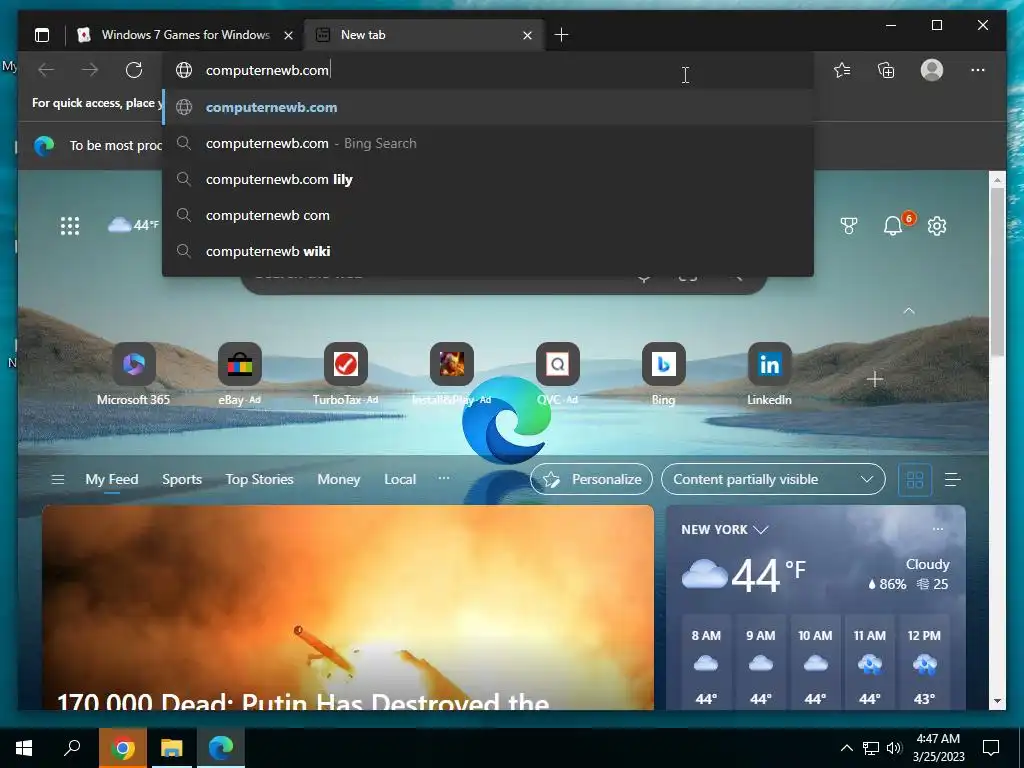
Task: Open the network tray icon
Action: [871, 748]
